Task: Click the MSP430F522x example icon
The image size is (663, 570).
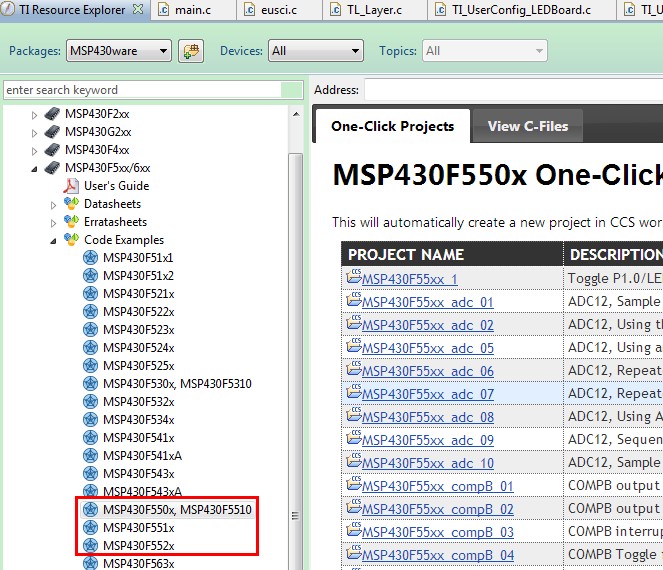Action: coord(90,312)
